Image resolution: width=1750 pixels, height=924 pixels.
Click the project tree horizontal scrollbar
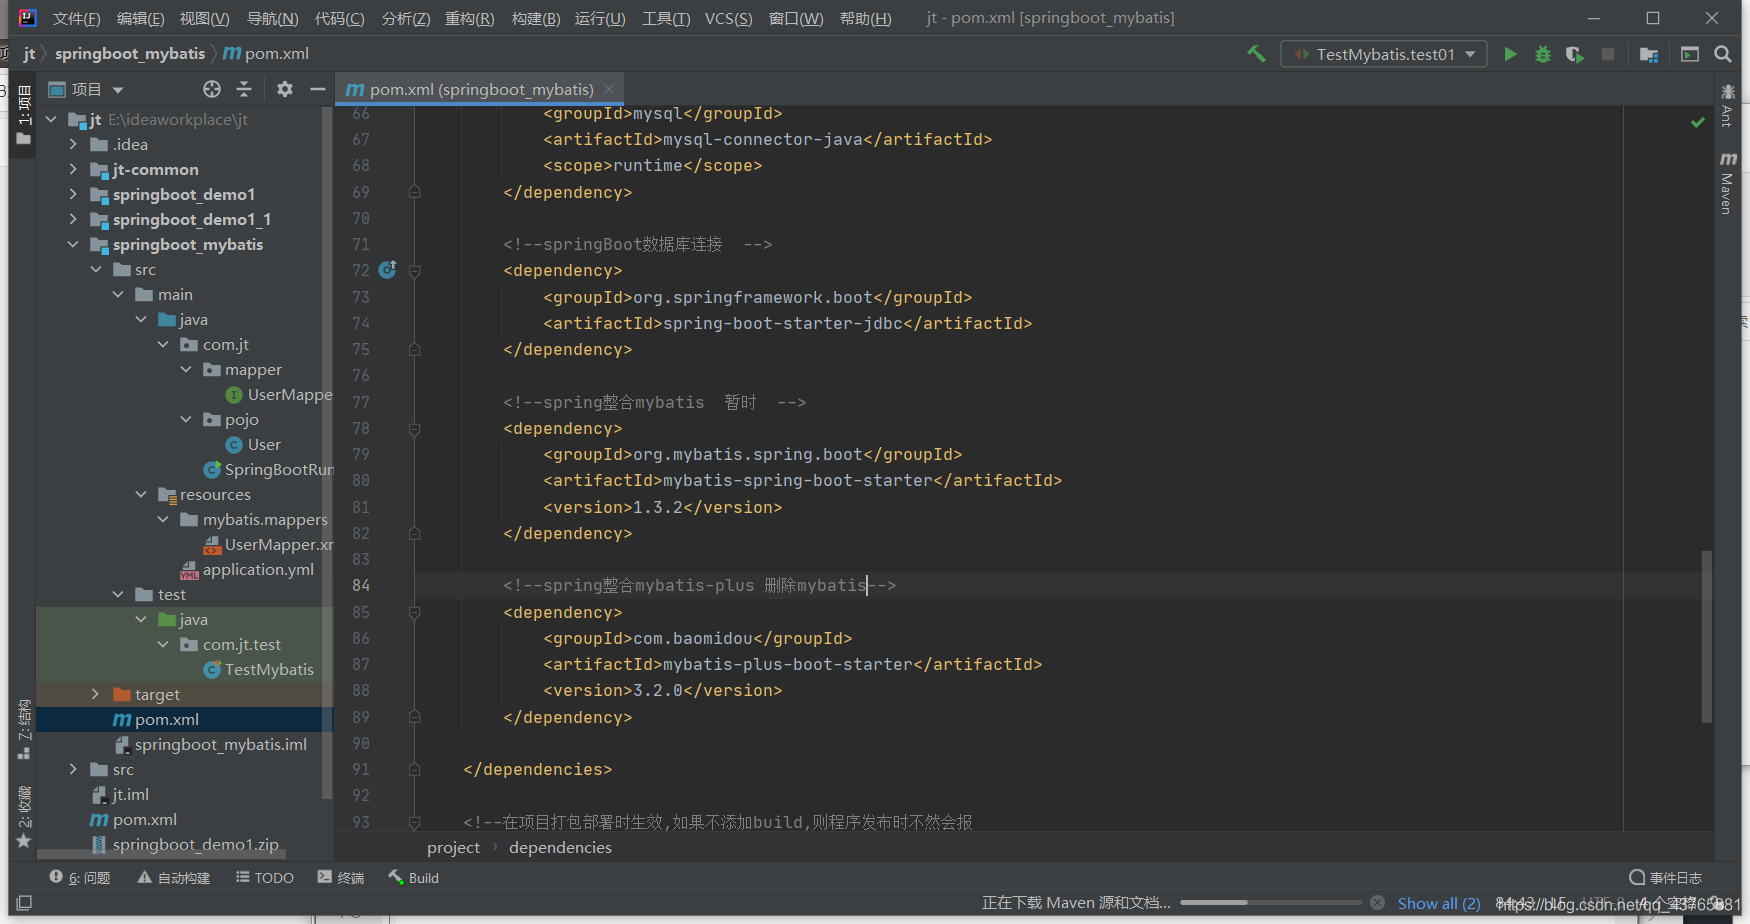pyautogui.click(x=160, y=855)
